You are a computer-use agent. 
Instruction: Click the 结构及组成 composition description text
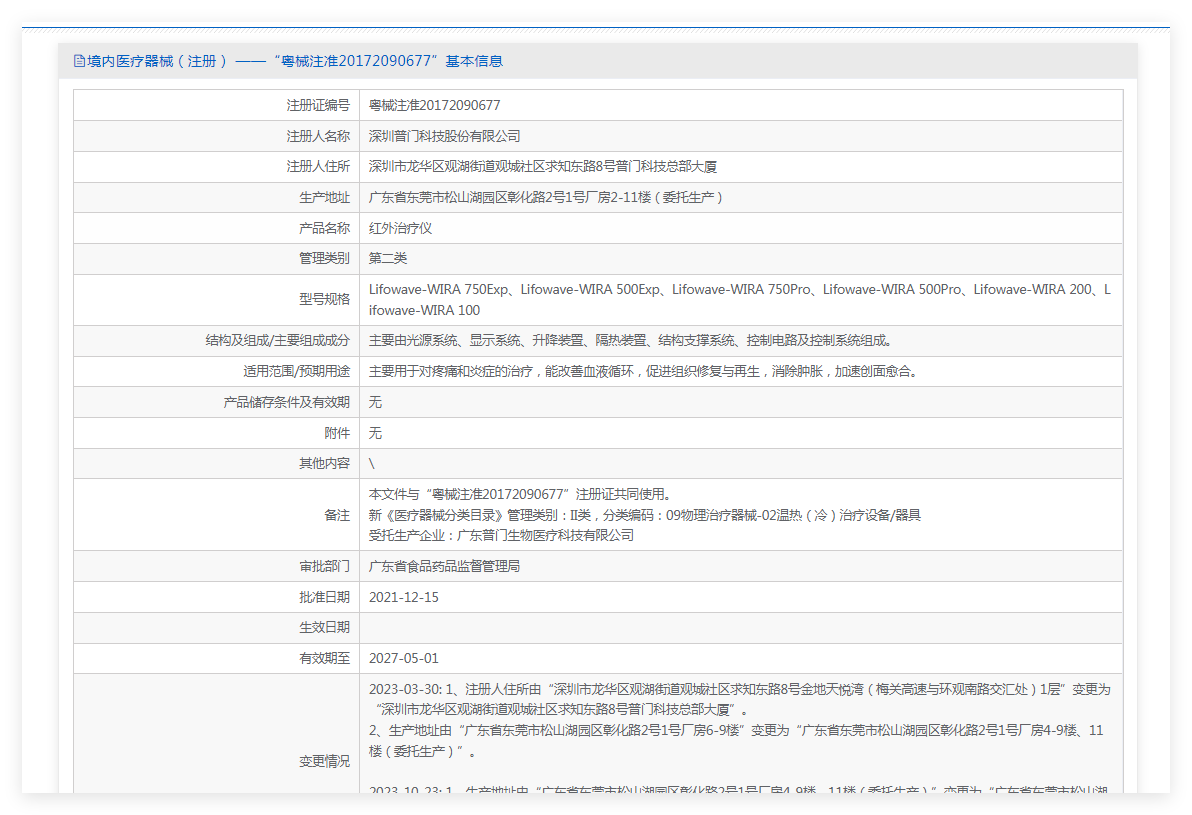(630, 340)
